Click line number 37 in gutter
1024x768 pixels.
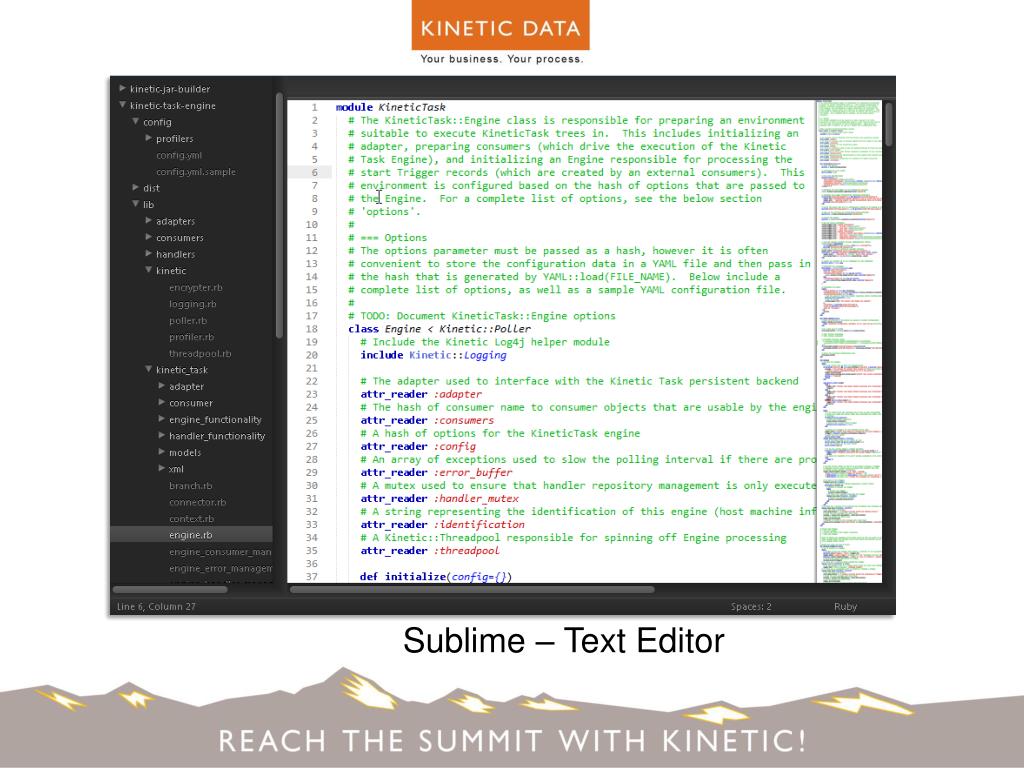click(312, 577)
